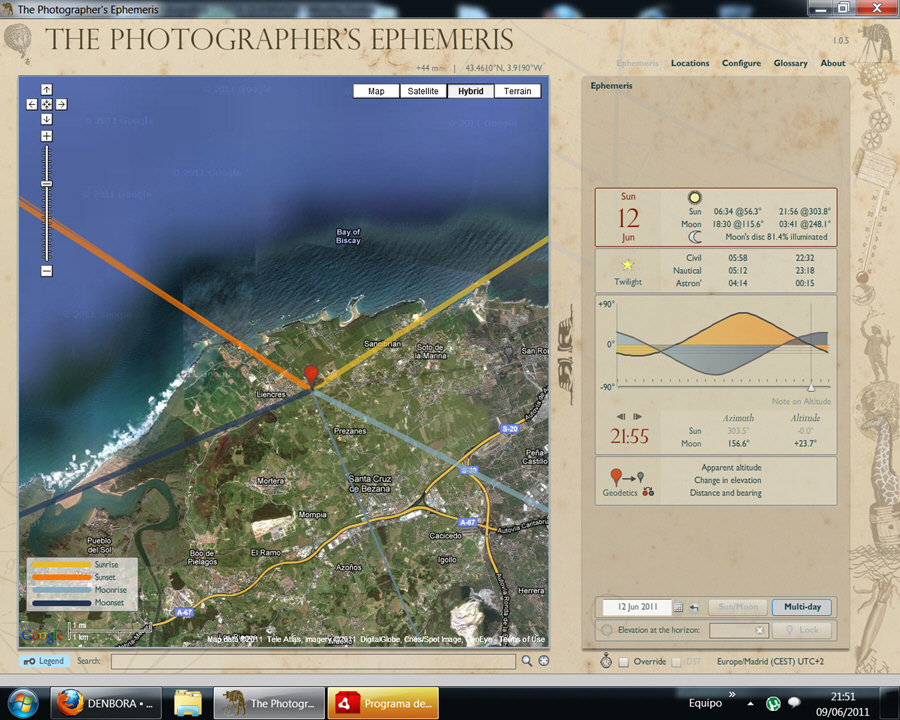The height and width of the screenshot is (720, 900).
Task: Go to the Ephemeris page in top navigation
Action: click(638, 63)
